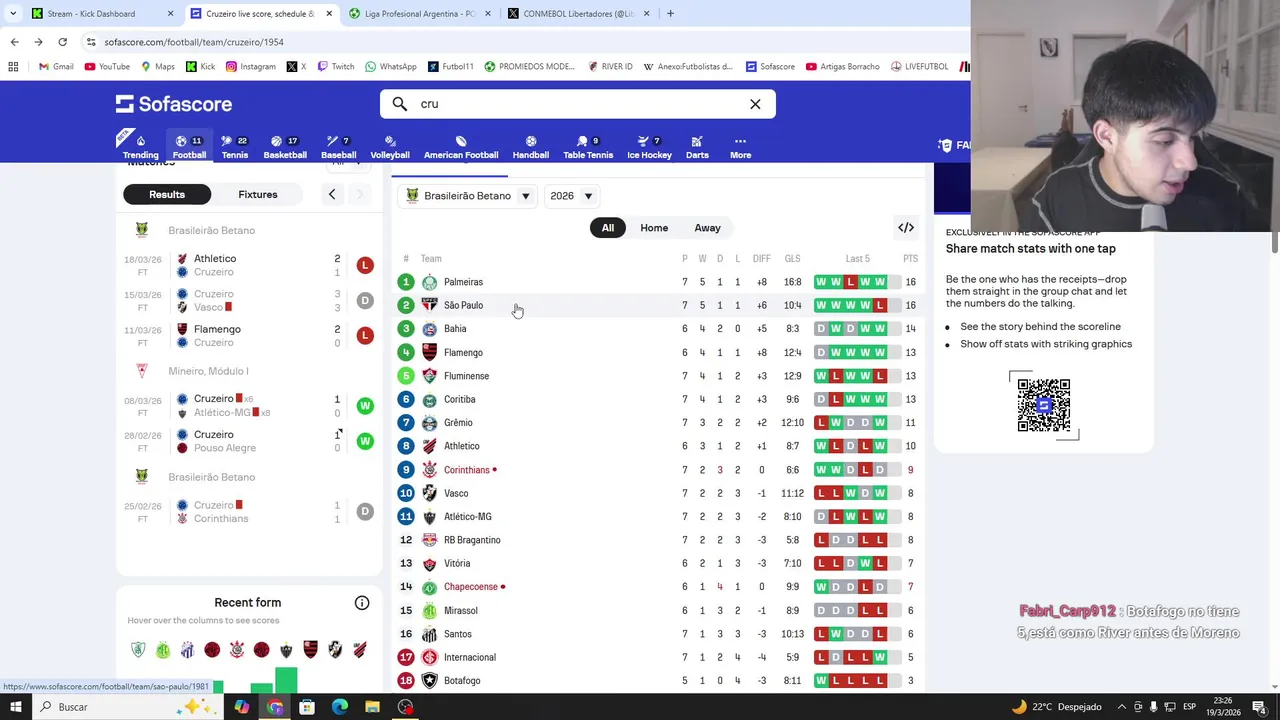Click the address bar URL
Viewport: 1280px width, 720px height.
(194, 42)
